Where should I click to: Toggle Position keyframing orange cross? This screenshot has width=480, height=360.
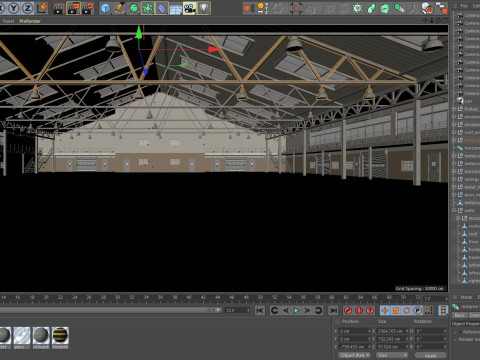(385, 310)
